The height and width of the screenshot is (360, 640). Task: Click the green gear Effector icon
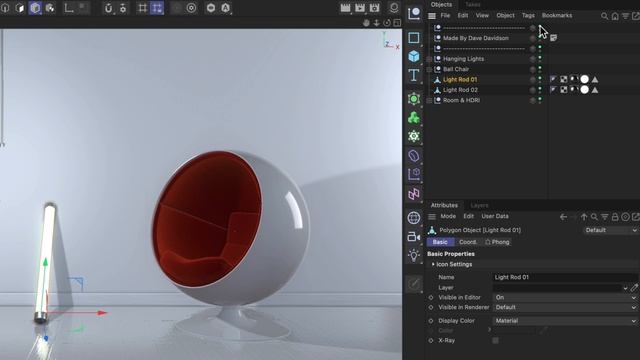click(x=414, y=136)
